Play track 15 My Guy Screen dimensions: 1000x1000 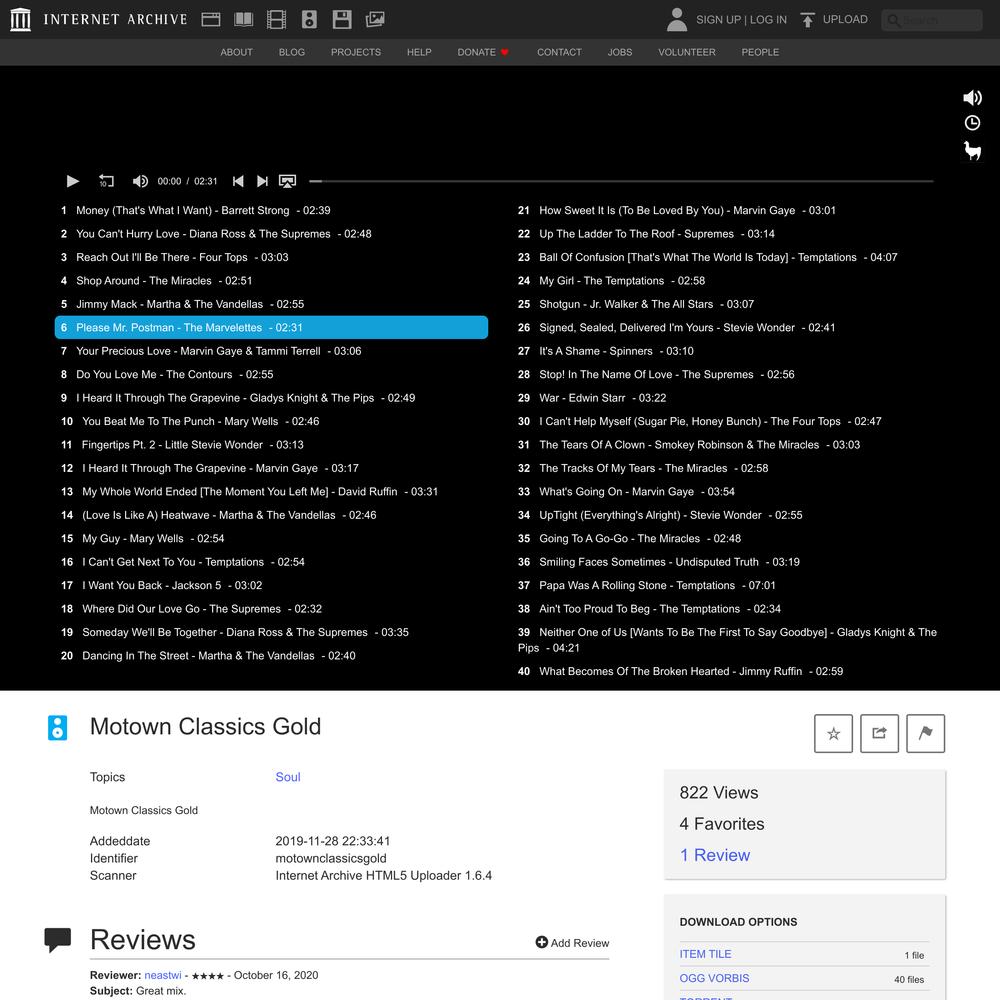[271, 538]
